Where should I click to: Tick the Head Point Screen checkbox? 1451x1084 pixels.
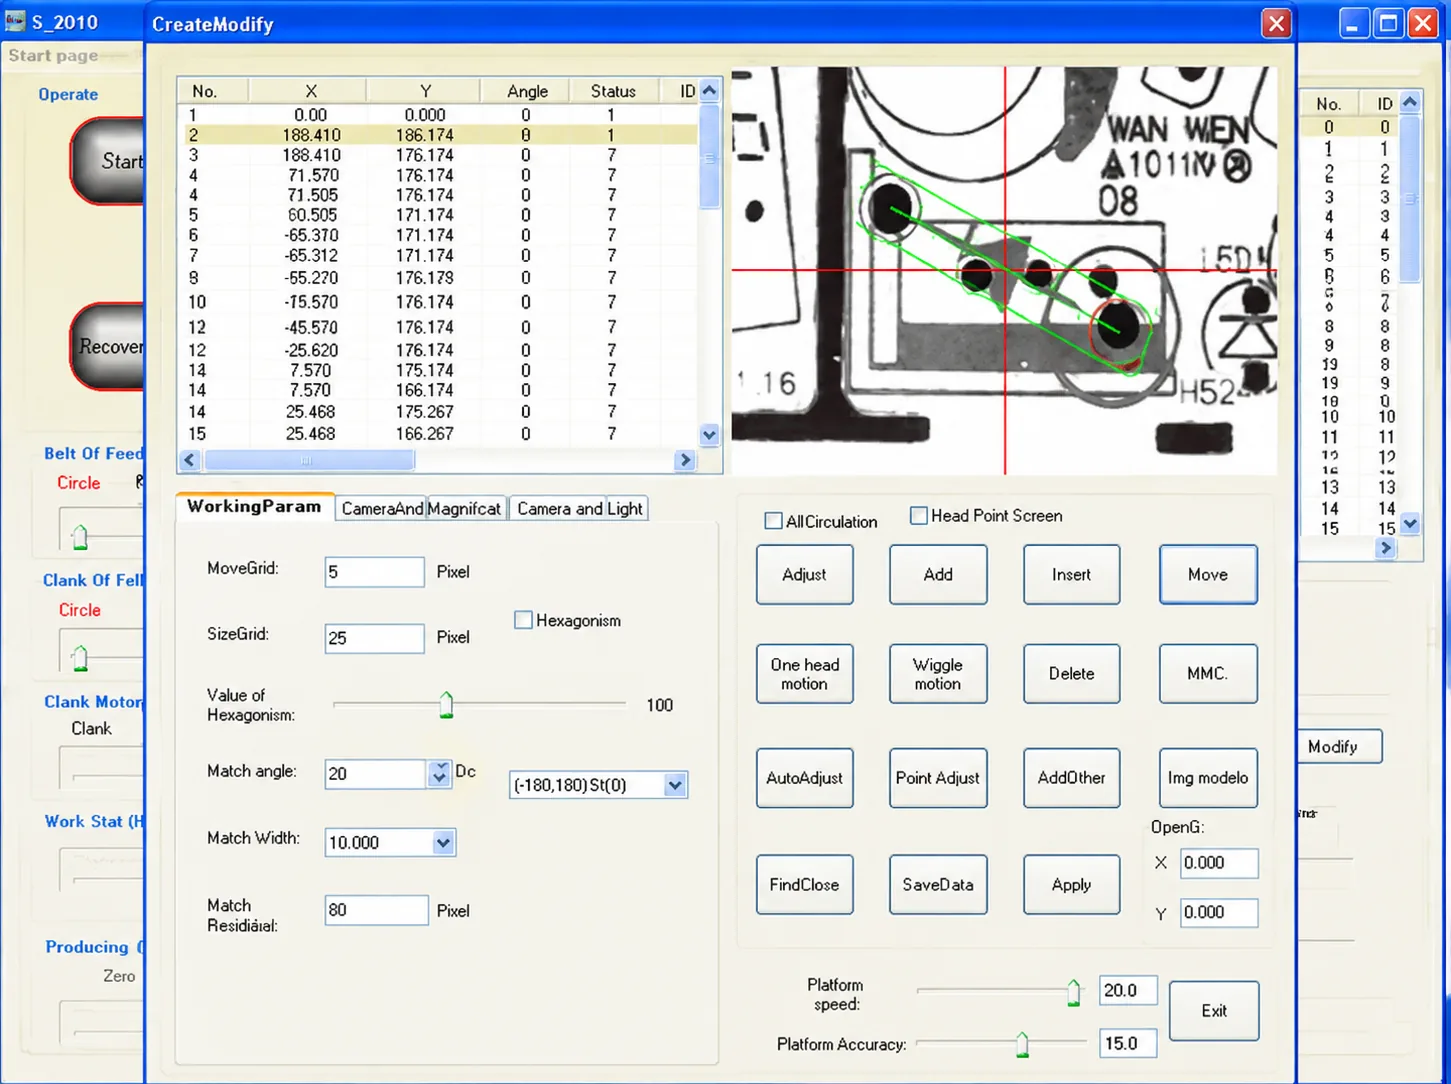[x=918, y=516]
